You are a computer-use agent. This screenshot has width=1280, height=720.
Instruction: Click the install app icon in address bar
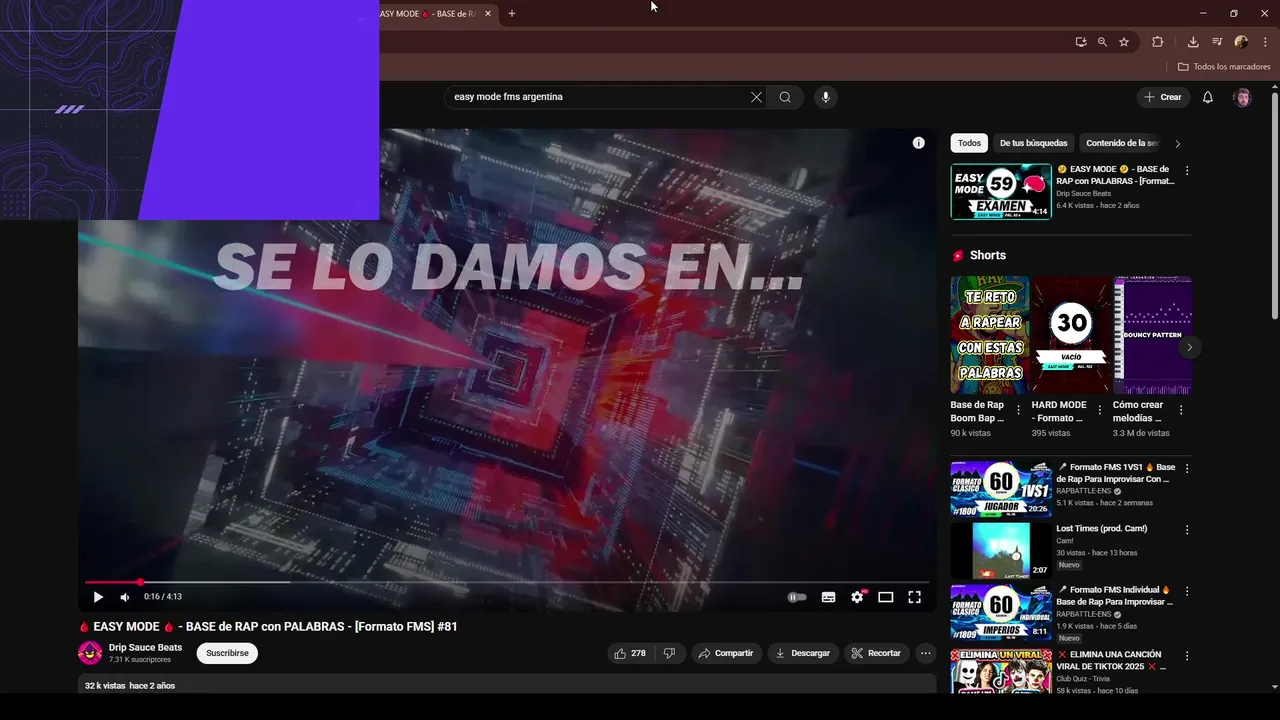pyautogui.click(x=1081, y=42)
